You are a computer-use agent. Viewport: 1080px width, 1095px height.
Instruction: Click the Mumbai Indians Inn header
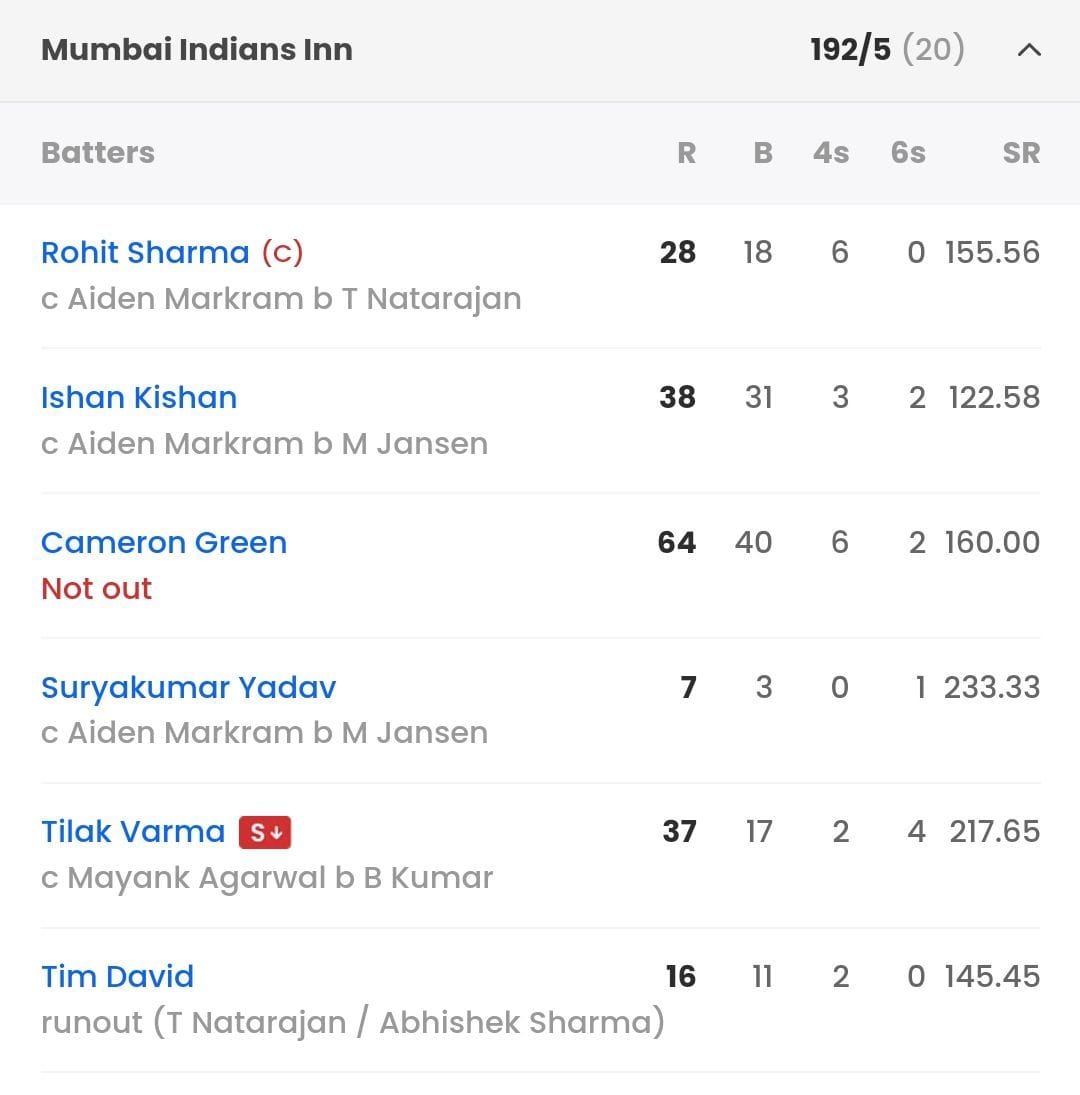tap(196, 49)
